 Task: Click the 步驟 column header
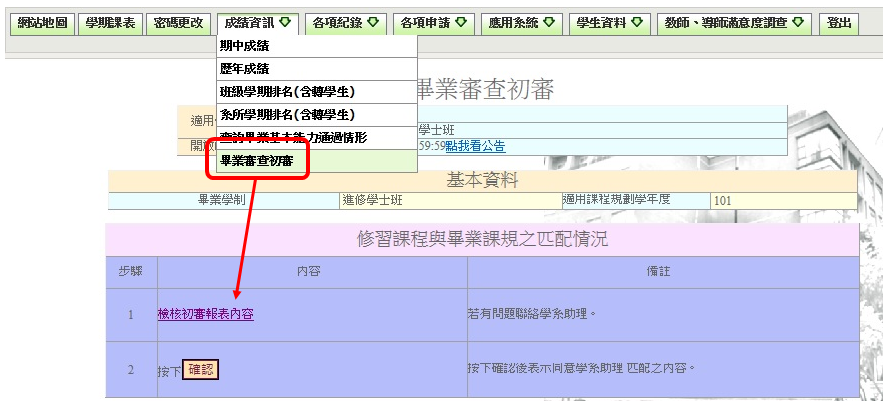(x=131, y=272)
